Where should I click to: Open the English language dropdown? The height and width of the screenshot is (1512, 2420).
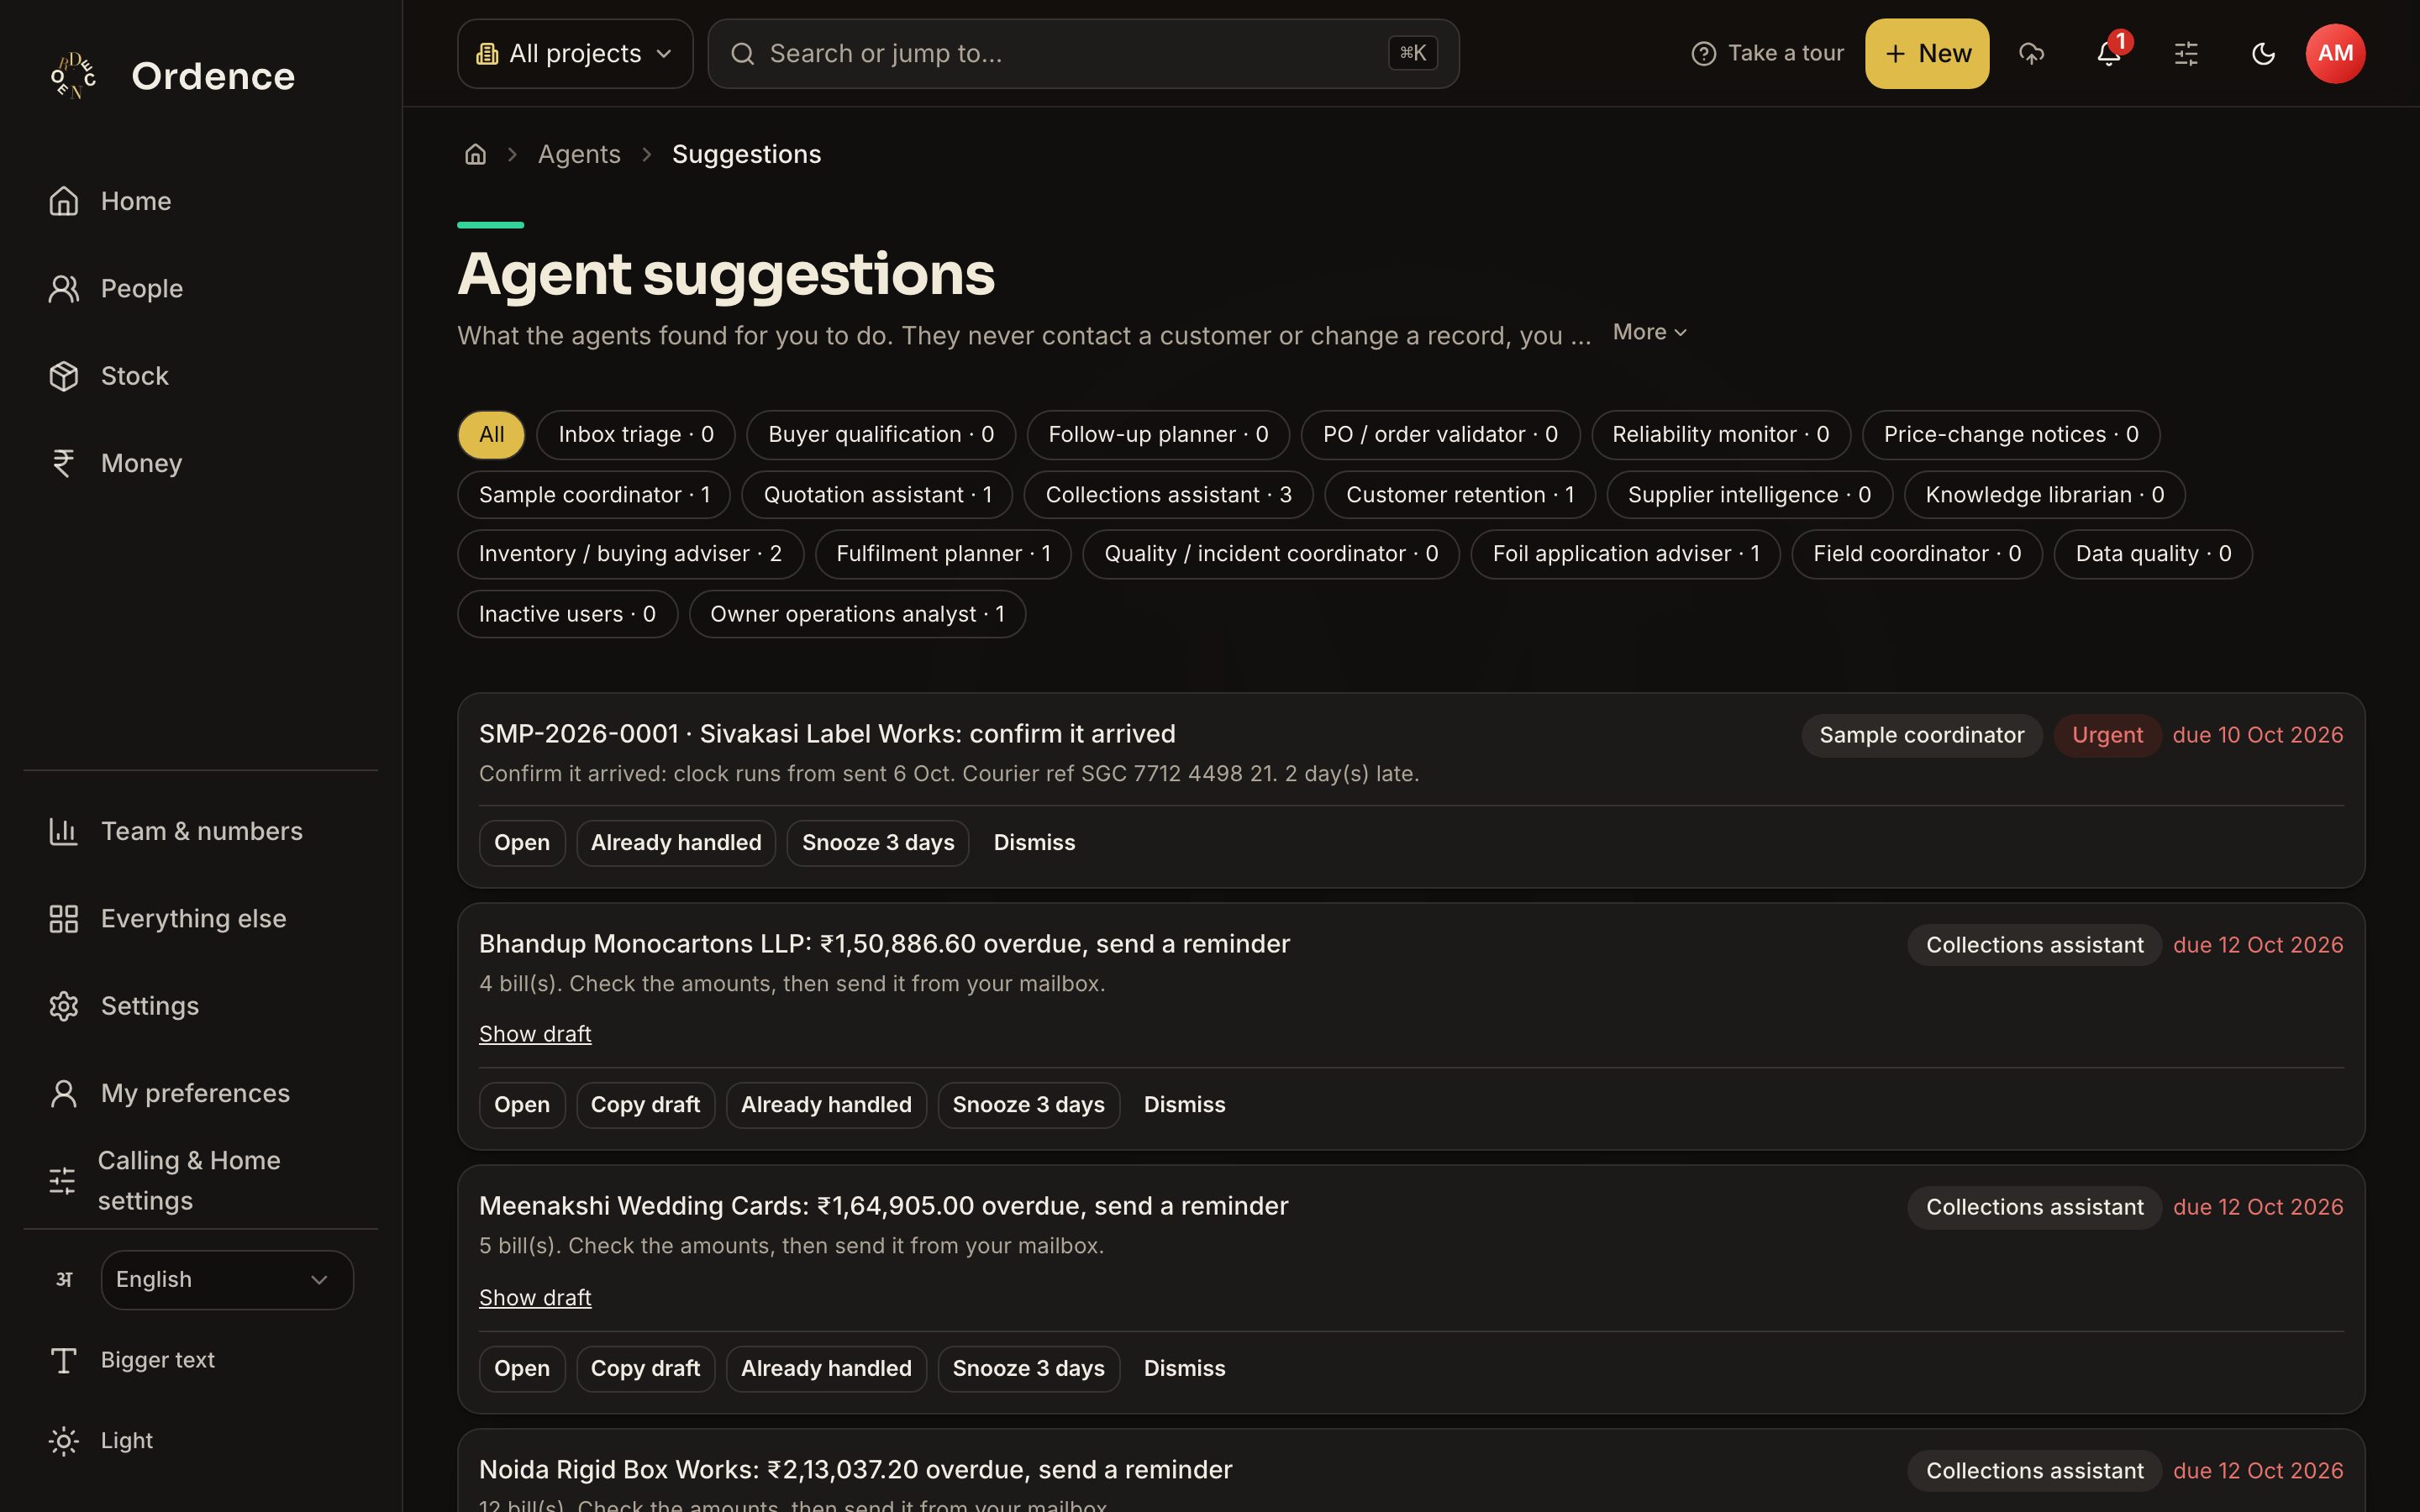pyautogui.click(x=227, y=1280)
